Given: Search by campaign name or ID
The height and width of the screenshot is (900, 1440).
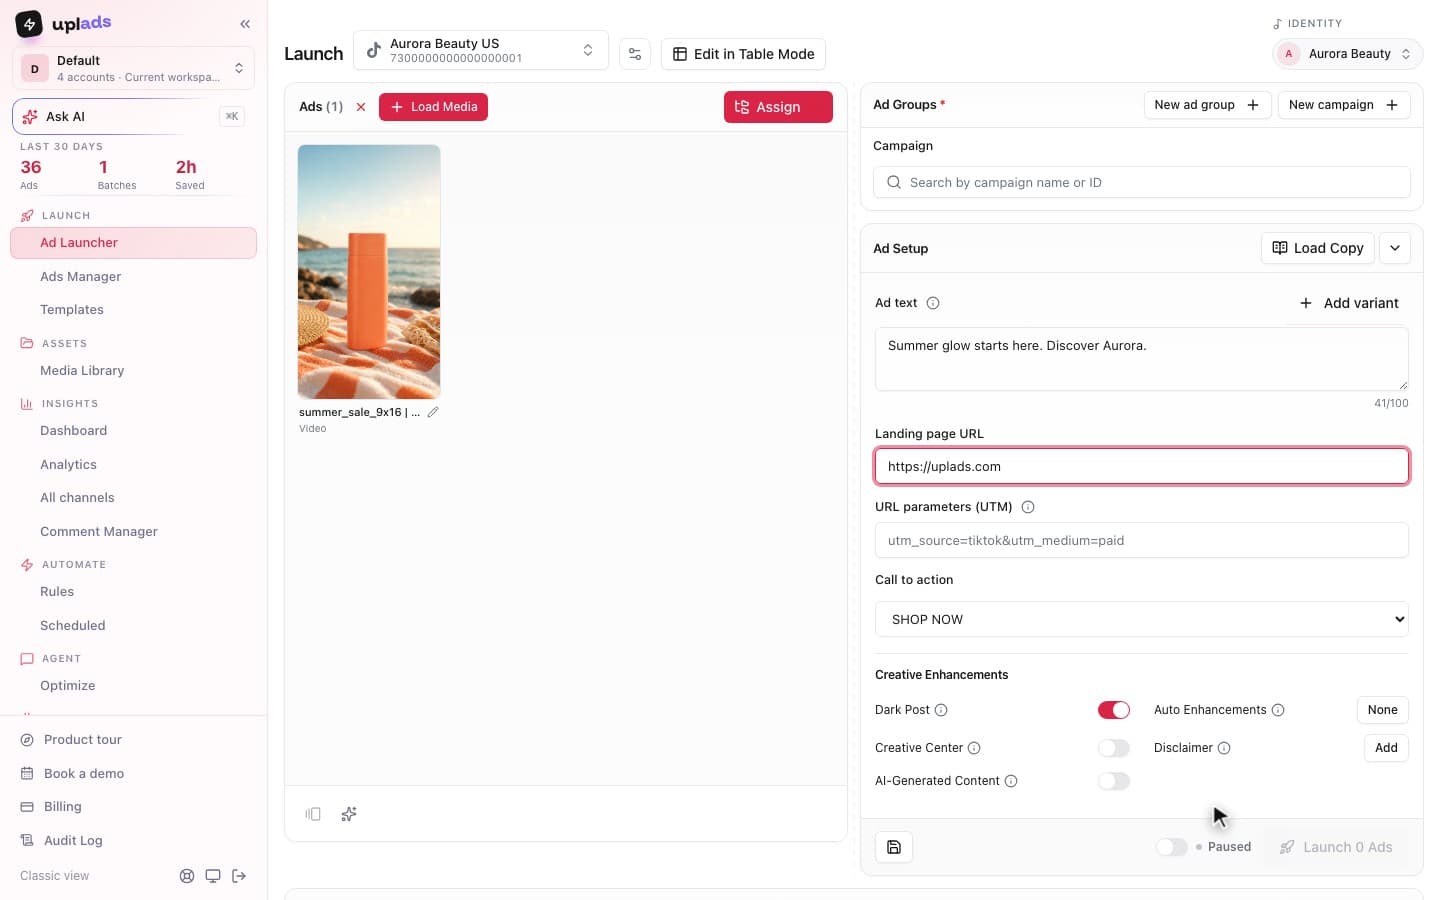Looking at the screenshot, I should (1142, 183).
